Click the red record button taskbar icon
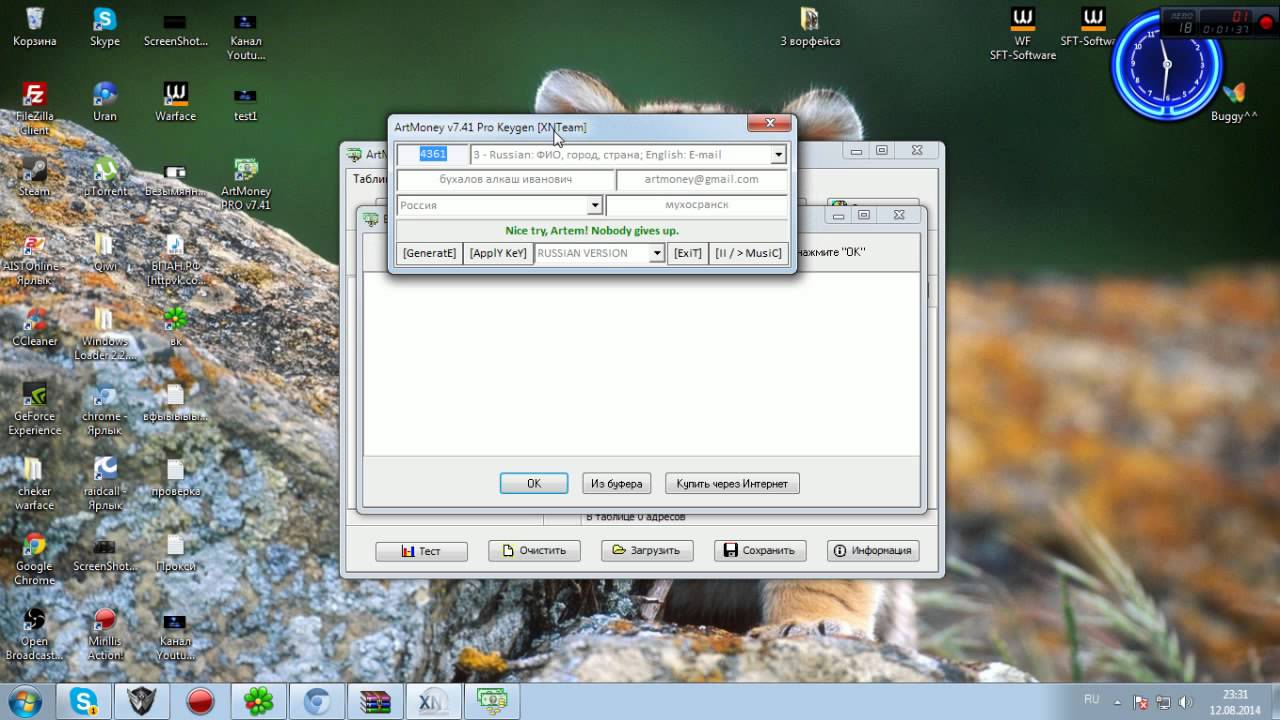Image resolution: width=1280 pixels, height=720 pixels. [x=200, y=701]
